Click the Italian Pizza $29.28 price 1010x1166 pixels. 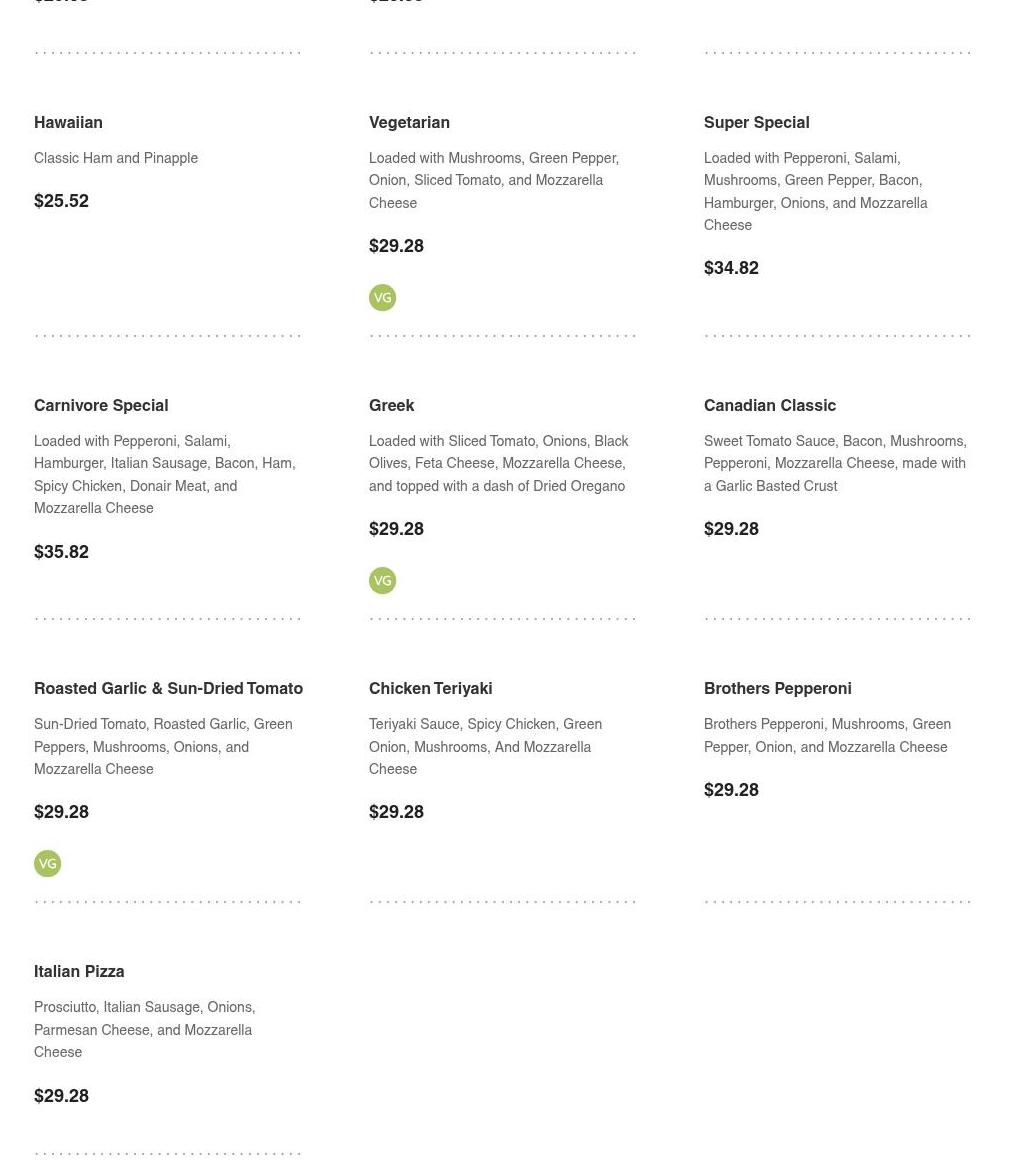click(61, 1096)
